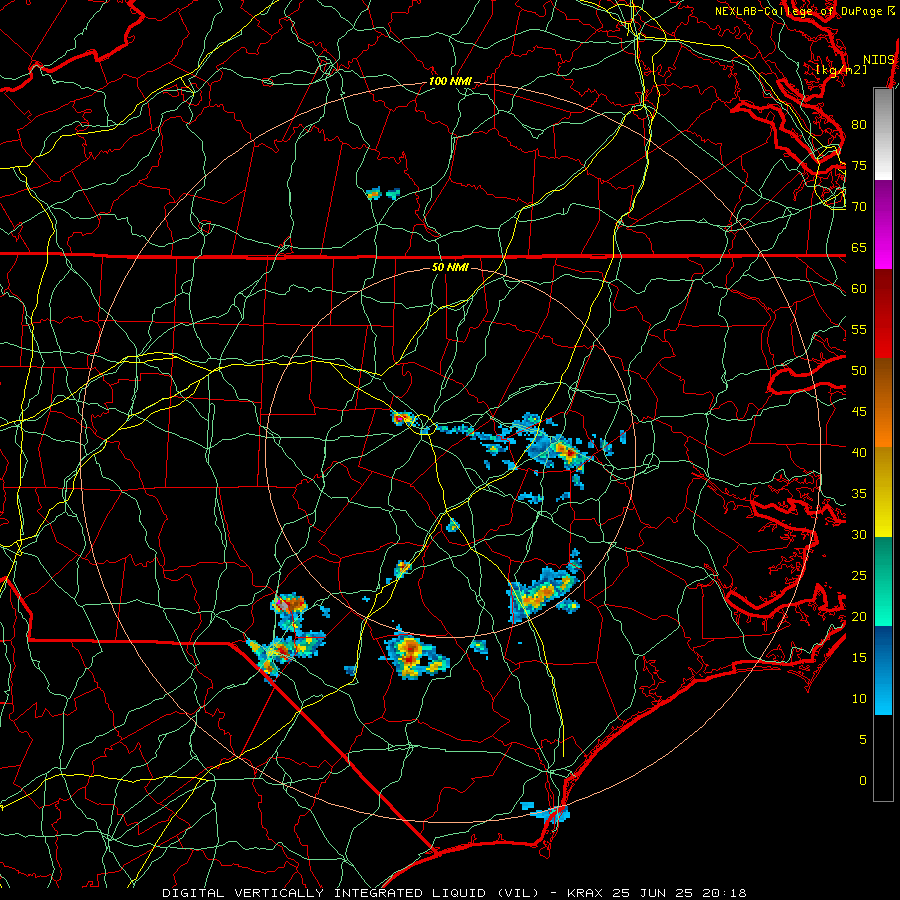Click the kg/m2 units label
This screenshot has width=900, height=900.
coord(841,70)
